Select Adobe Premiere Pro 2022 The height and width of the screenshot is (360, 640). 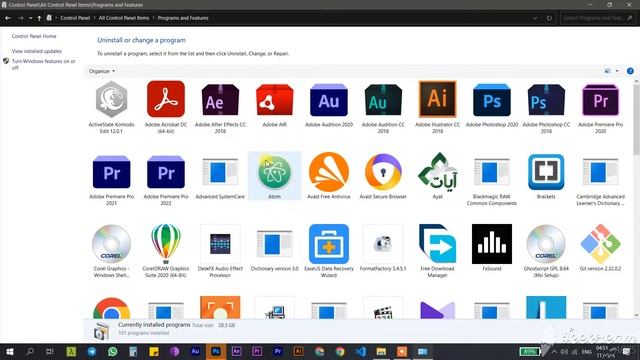pos(166,179)
